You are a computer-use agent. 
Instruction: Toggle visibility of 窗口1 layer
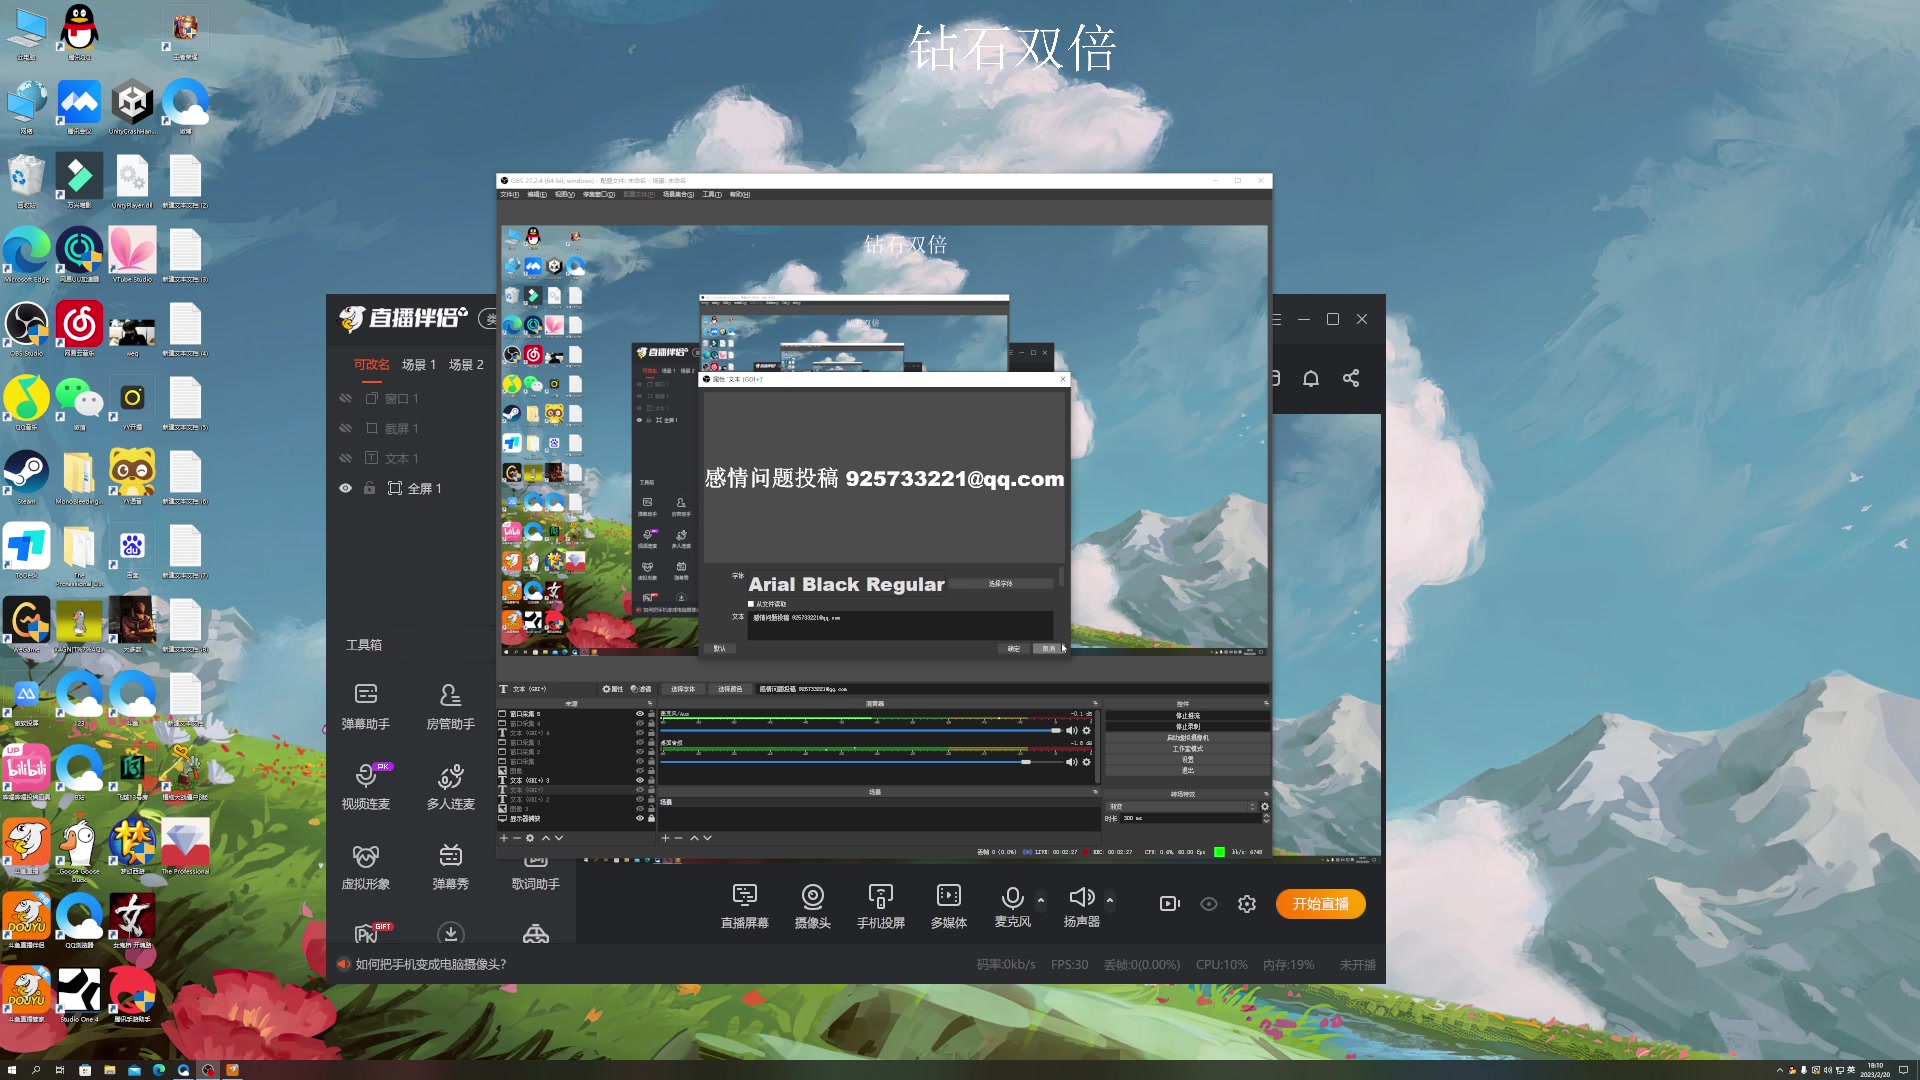click(345, 398)
